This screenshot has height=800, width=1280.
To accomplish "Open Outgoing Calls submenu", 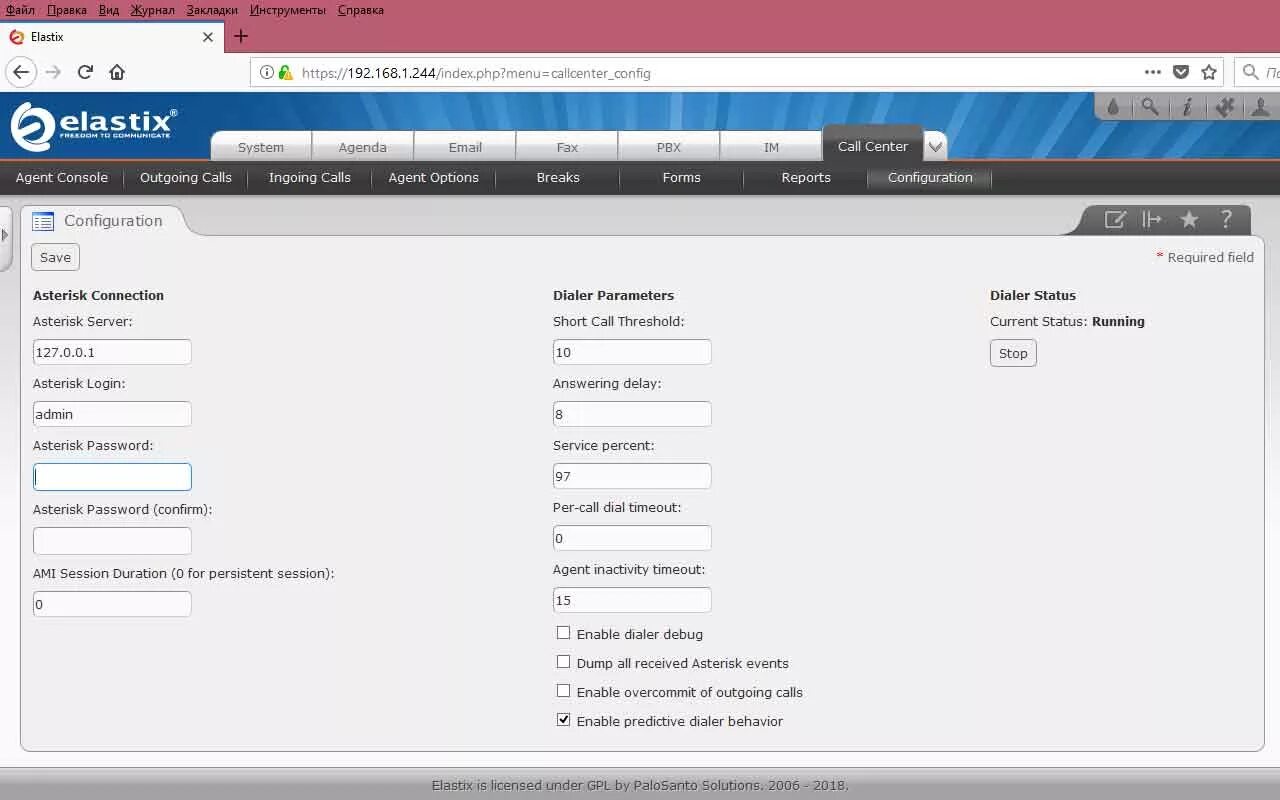I will (186, 177).
